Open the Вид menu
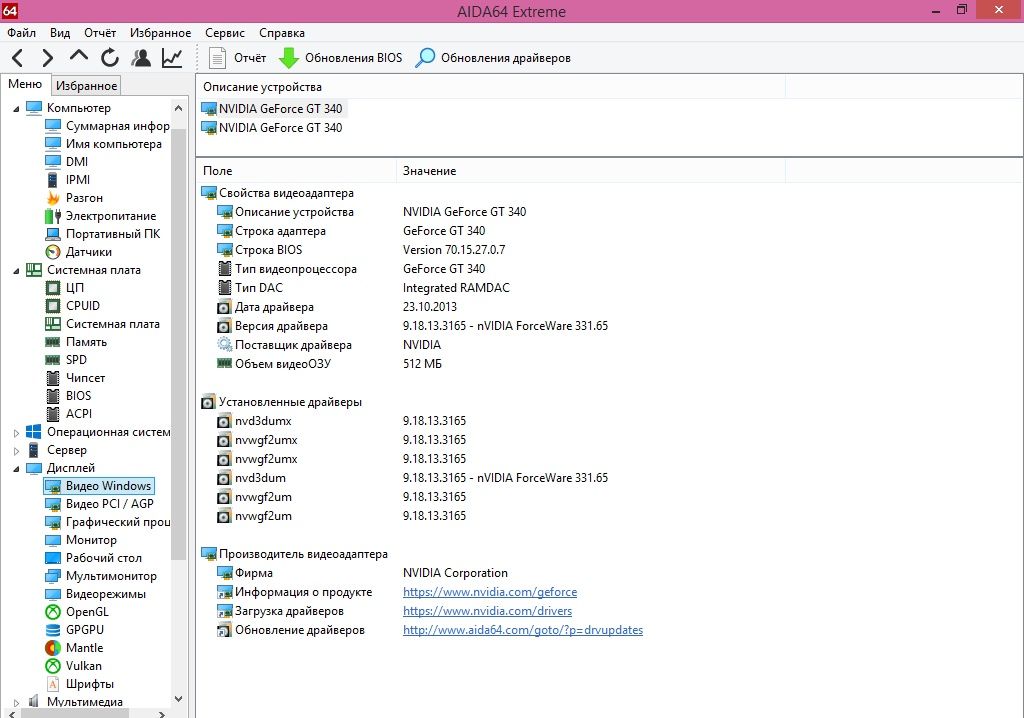Viewport: 1024px width, 718px height. [60, 33]
